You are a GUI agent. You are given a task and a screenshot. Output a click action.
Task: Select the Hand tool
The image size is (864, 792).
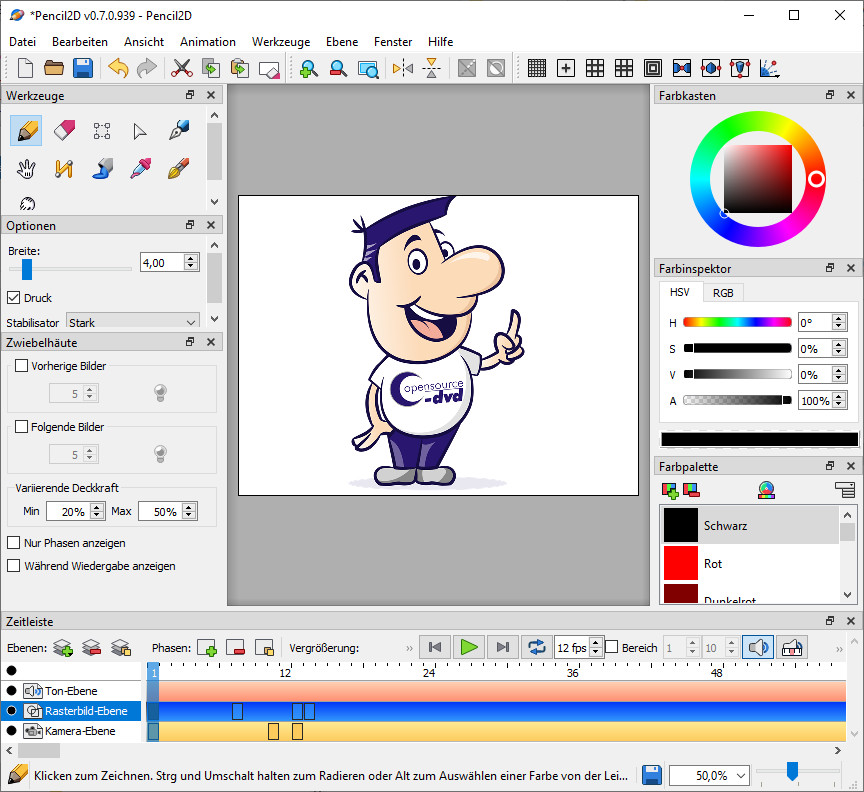(27, 168)
